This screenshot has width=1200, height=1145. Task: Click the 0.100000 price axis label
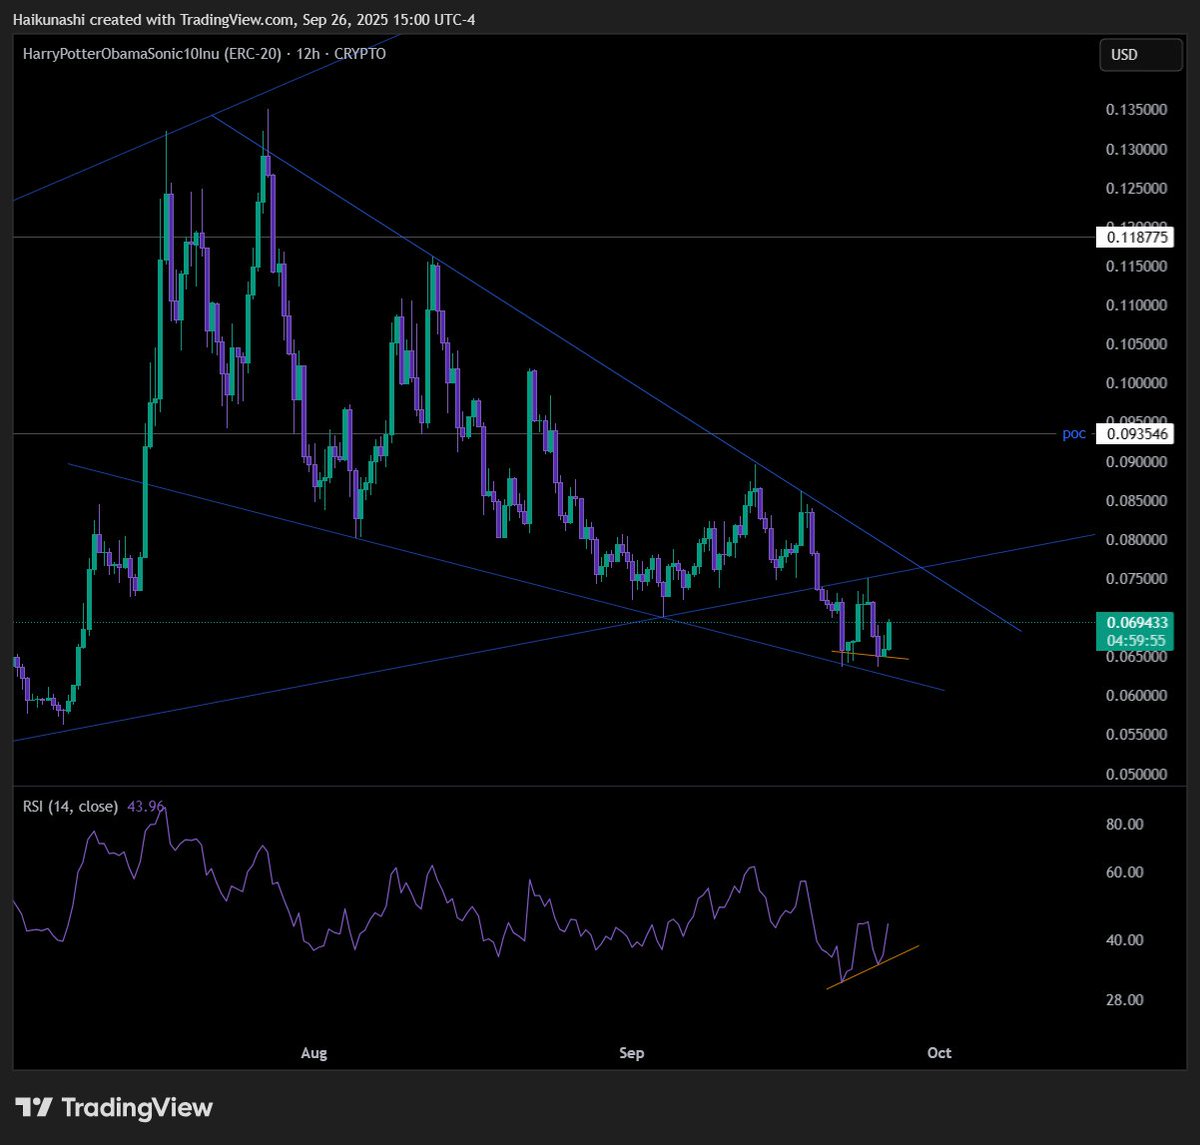1138,383
